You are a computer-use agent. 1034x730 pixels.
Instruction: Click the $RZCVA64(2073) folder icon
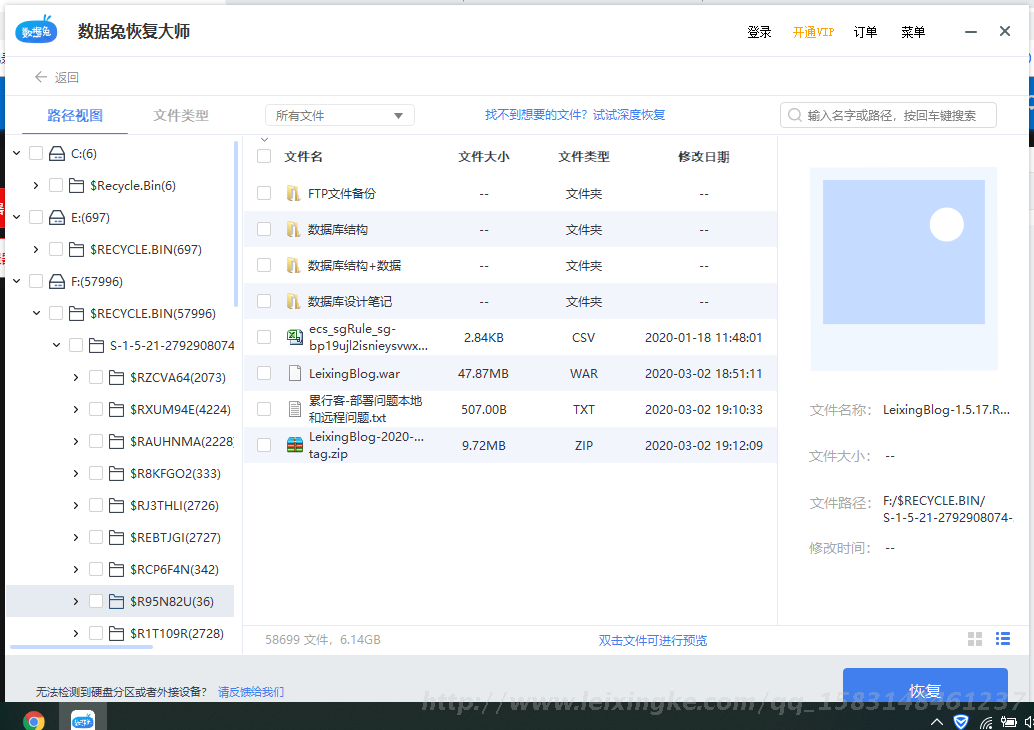[x=117, y=377]
